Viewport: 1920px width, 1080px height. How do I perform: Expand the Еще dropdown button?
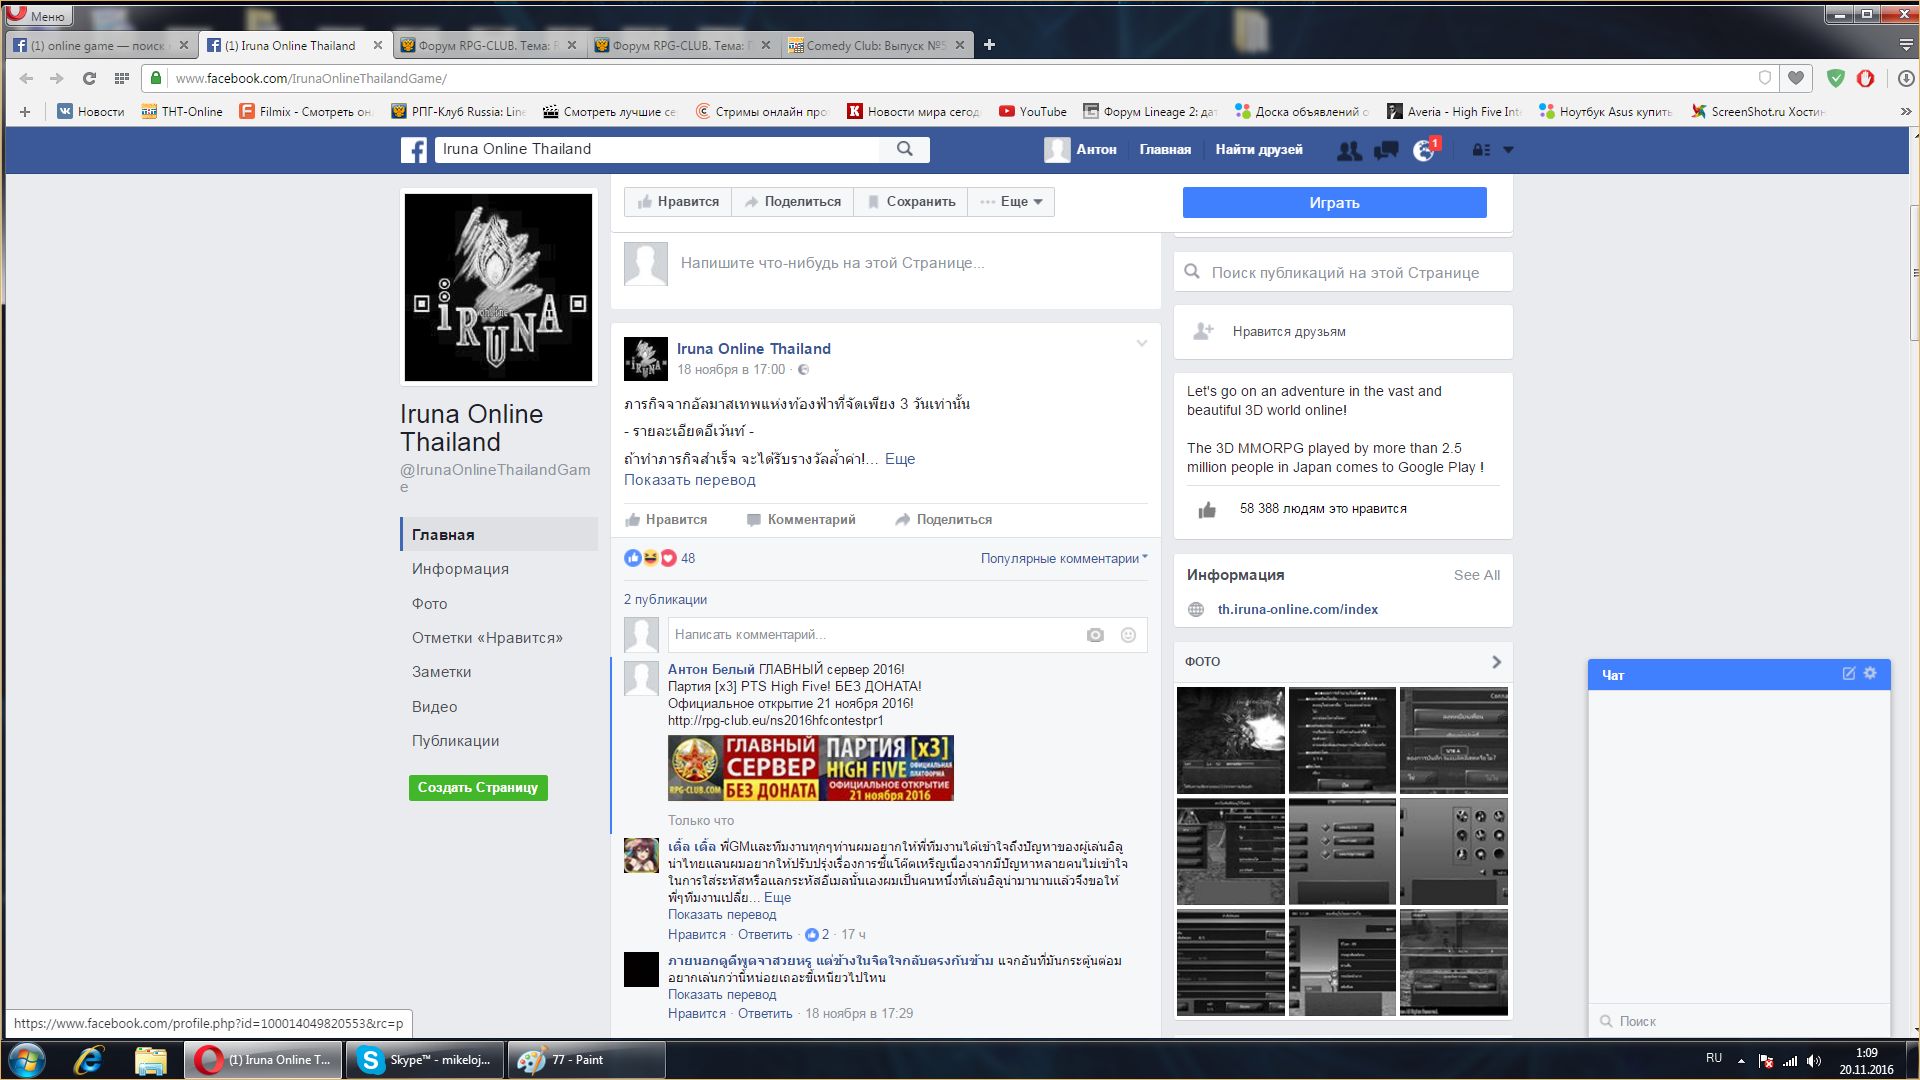coord(1012,202)
